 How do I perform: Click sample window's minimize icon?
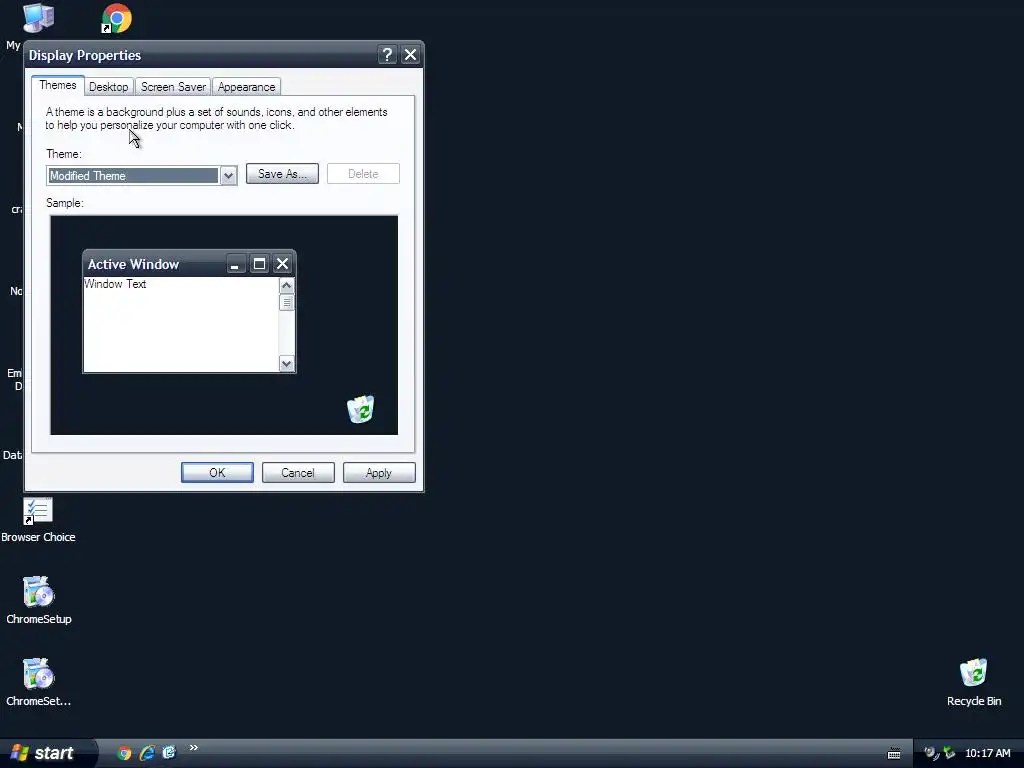235,264
